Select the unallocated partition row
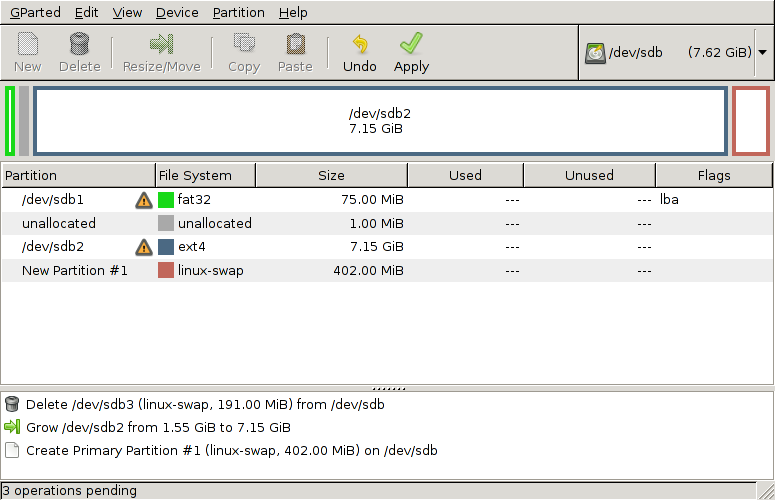775x500 pixels. [x=387, y=223]
